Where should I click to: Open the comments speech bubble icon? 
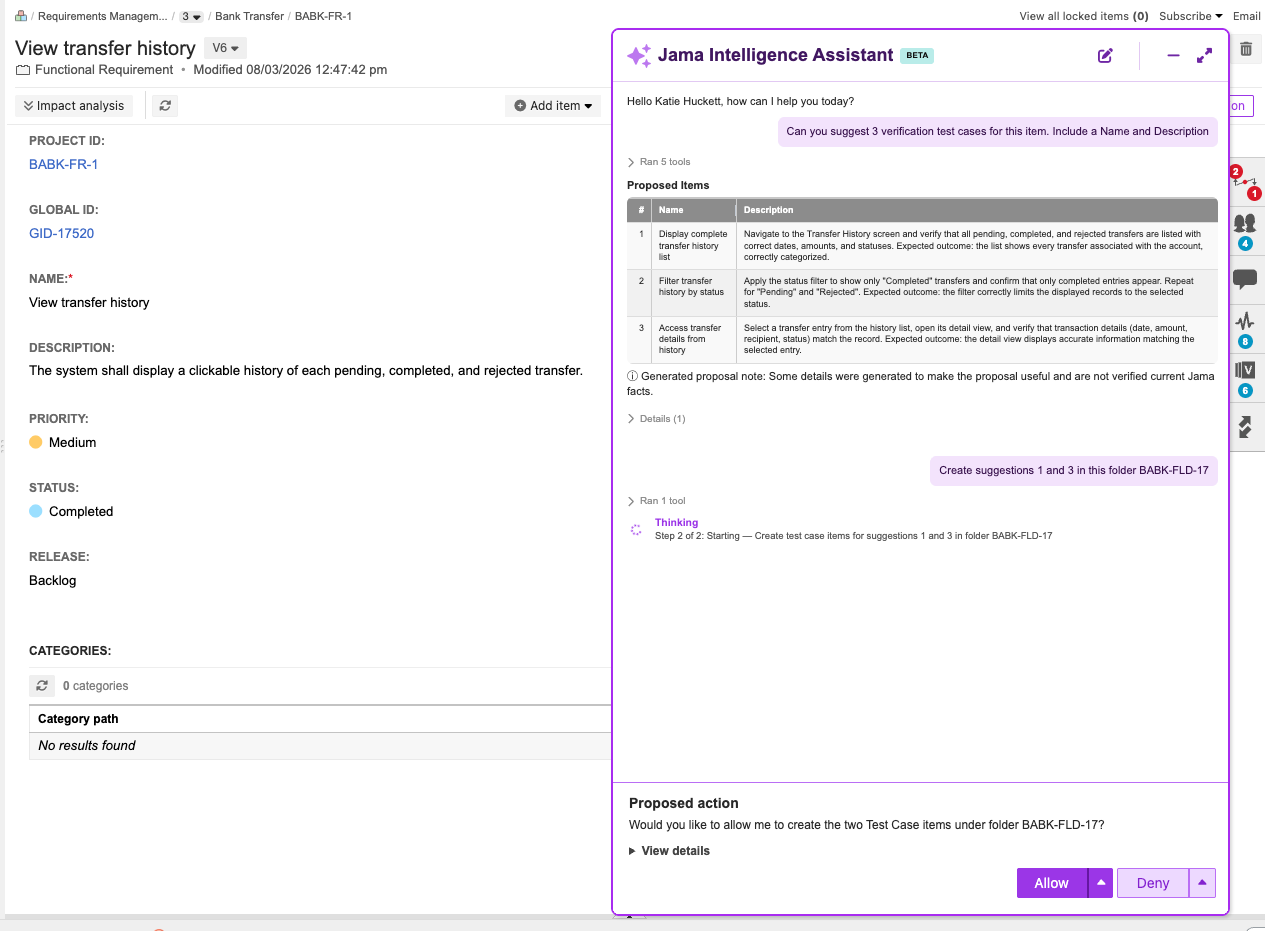coord(1245,279)
